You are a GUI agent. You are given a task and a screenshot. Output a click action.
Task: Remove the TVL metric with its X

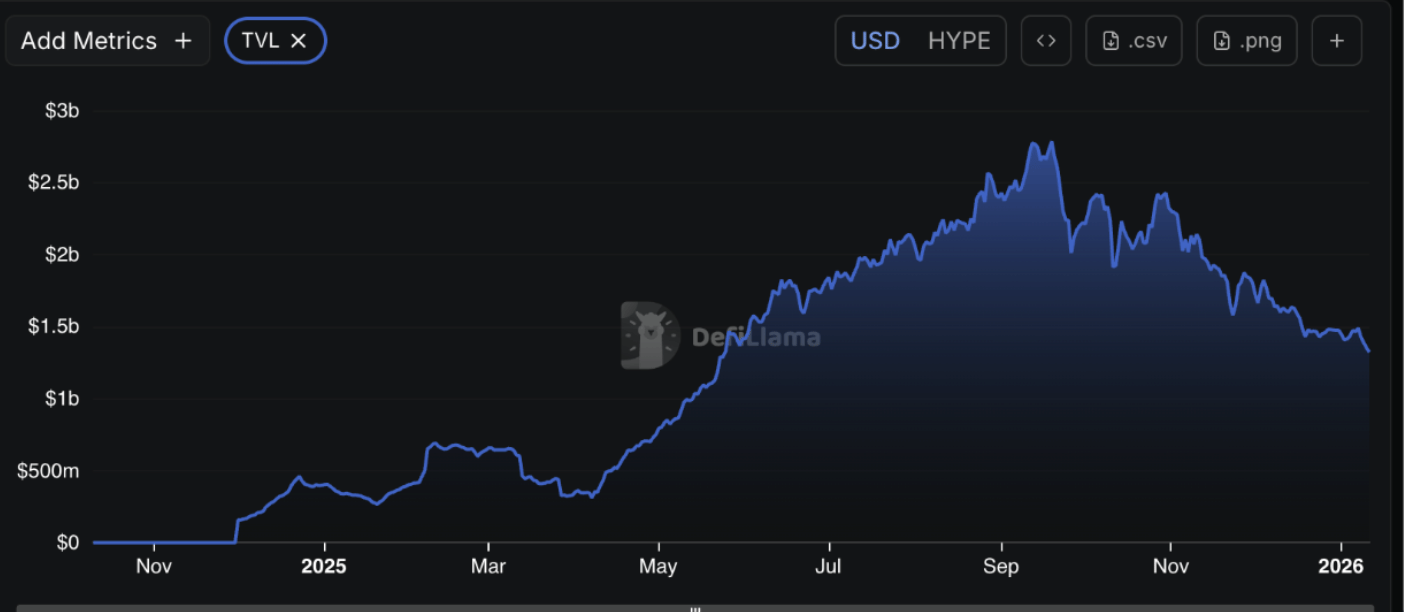298,41
